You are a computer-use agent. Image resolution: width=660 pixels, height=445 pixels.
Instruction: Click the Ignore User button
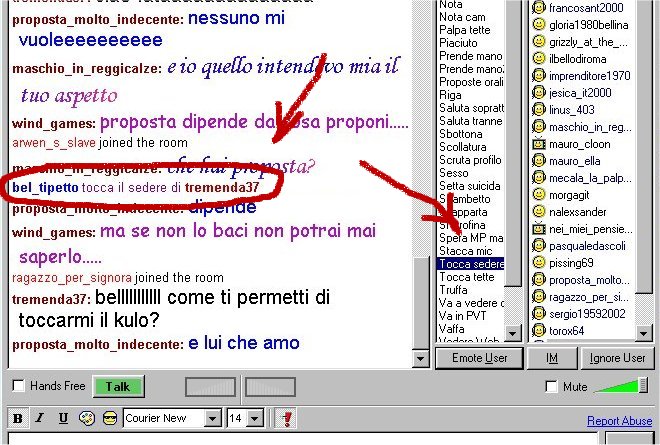point(617,358)
